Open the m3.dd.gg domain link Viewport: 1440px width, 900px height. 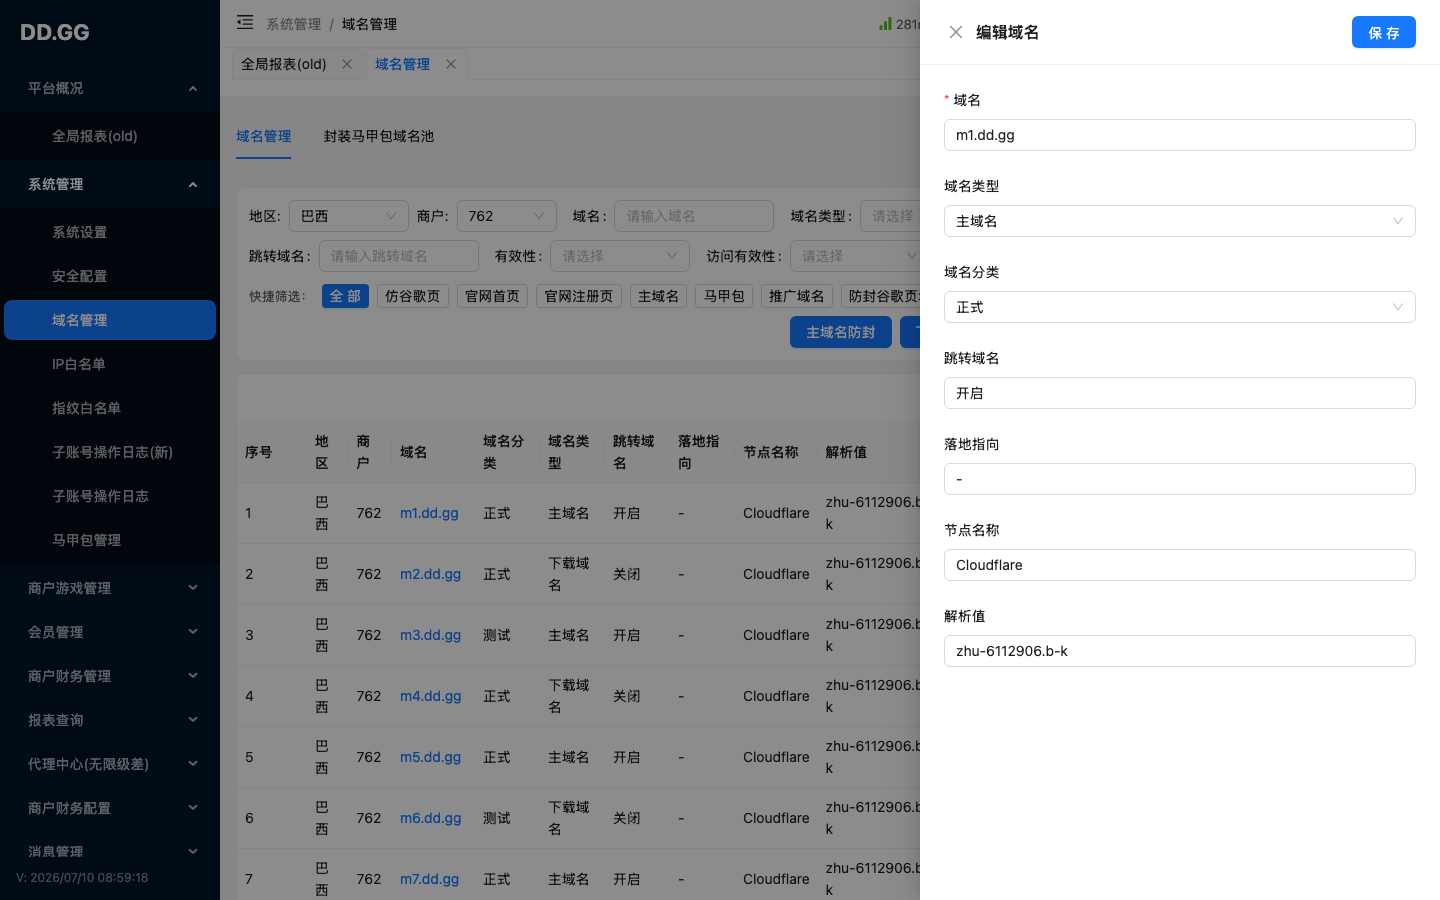(430, 635)
